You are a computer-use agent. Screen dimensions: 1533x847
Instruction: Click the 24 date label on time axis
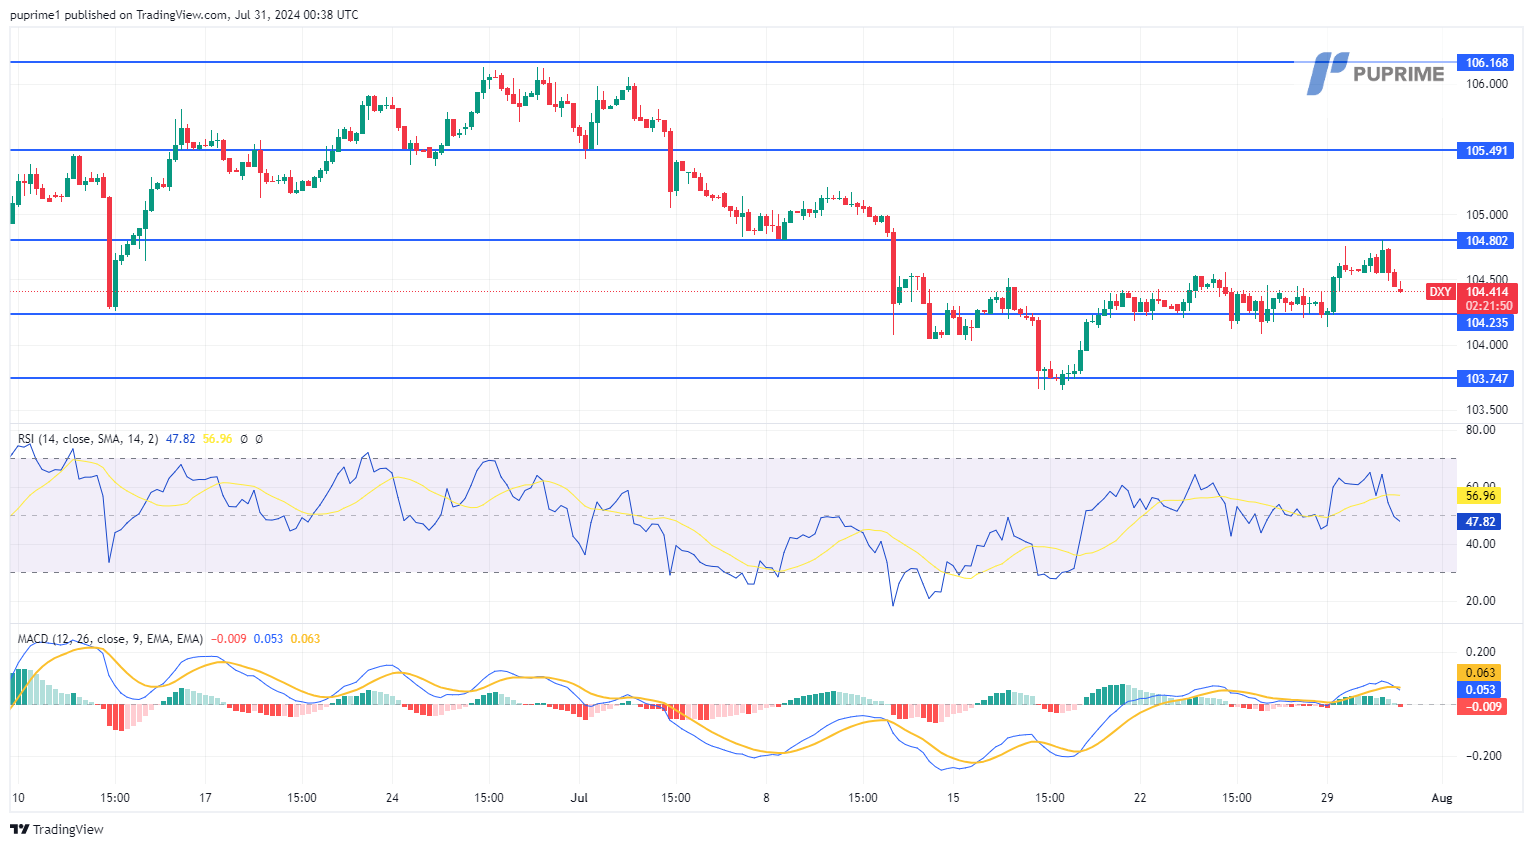coord(392,798)
